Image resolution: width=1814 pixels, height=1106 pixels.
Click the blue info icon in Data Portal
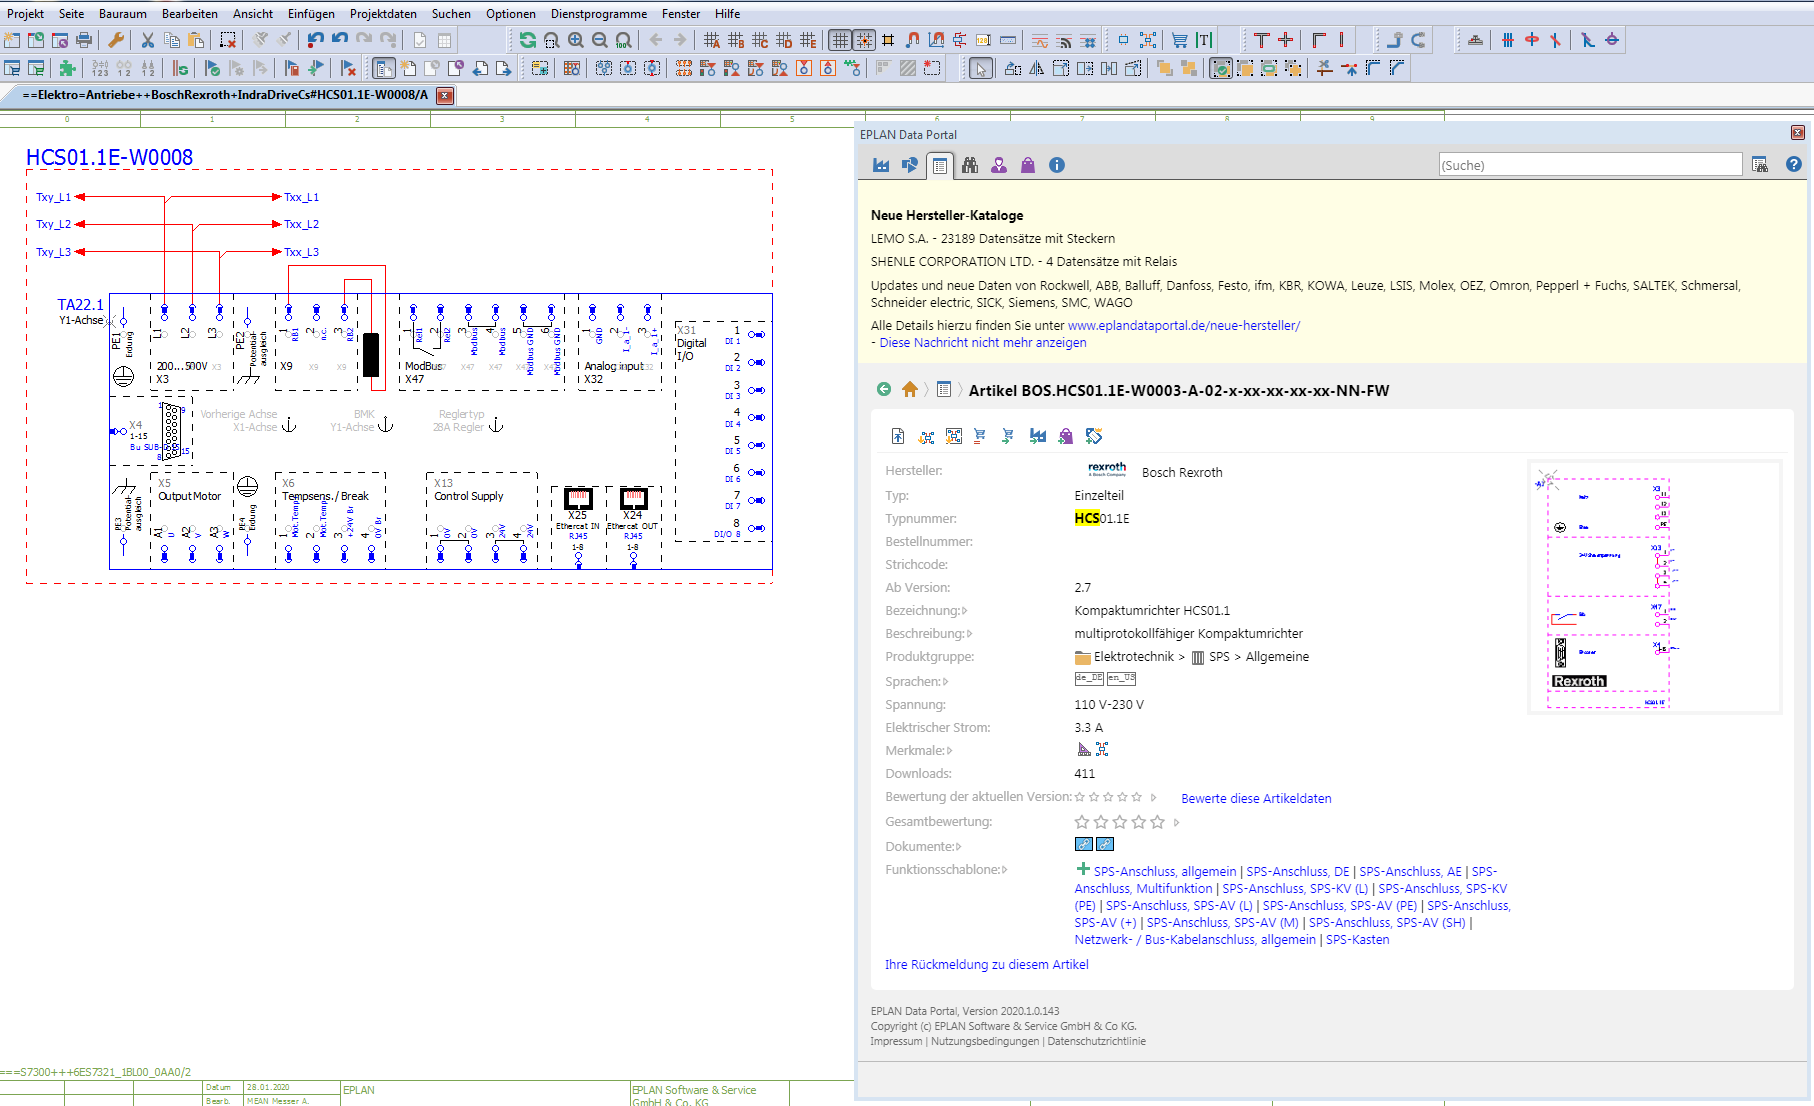coord(1057,166)
